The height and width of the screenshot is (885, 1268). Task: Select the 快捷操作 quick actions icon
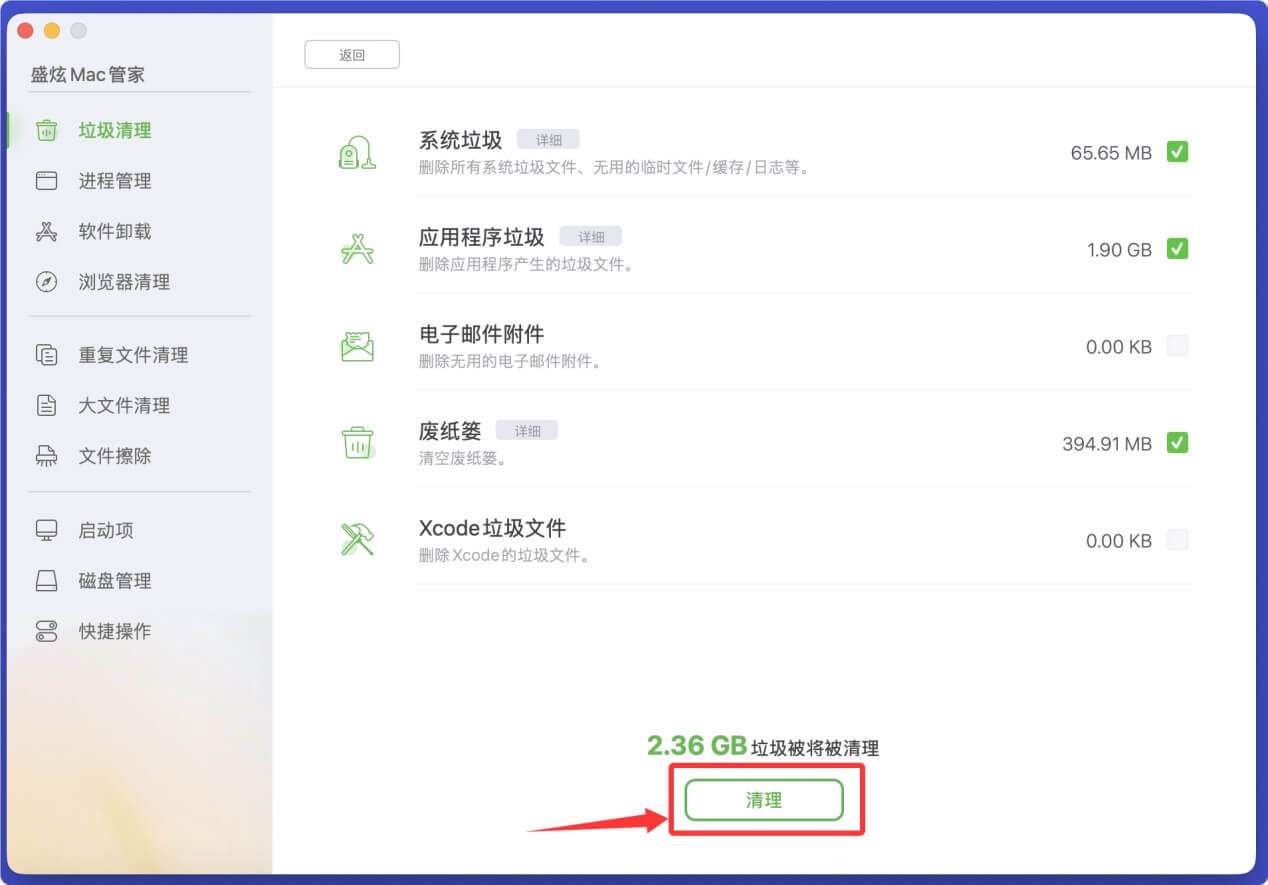pos(46,631)
